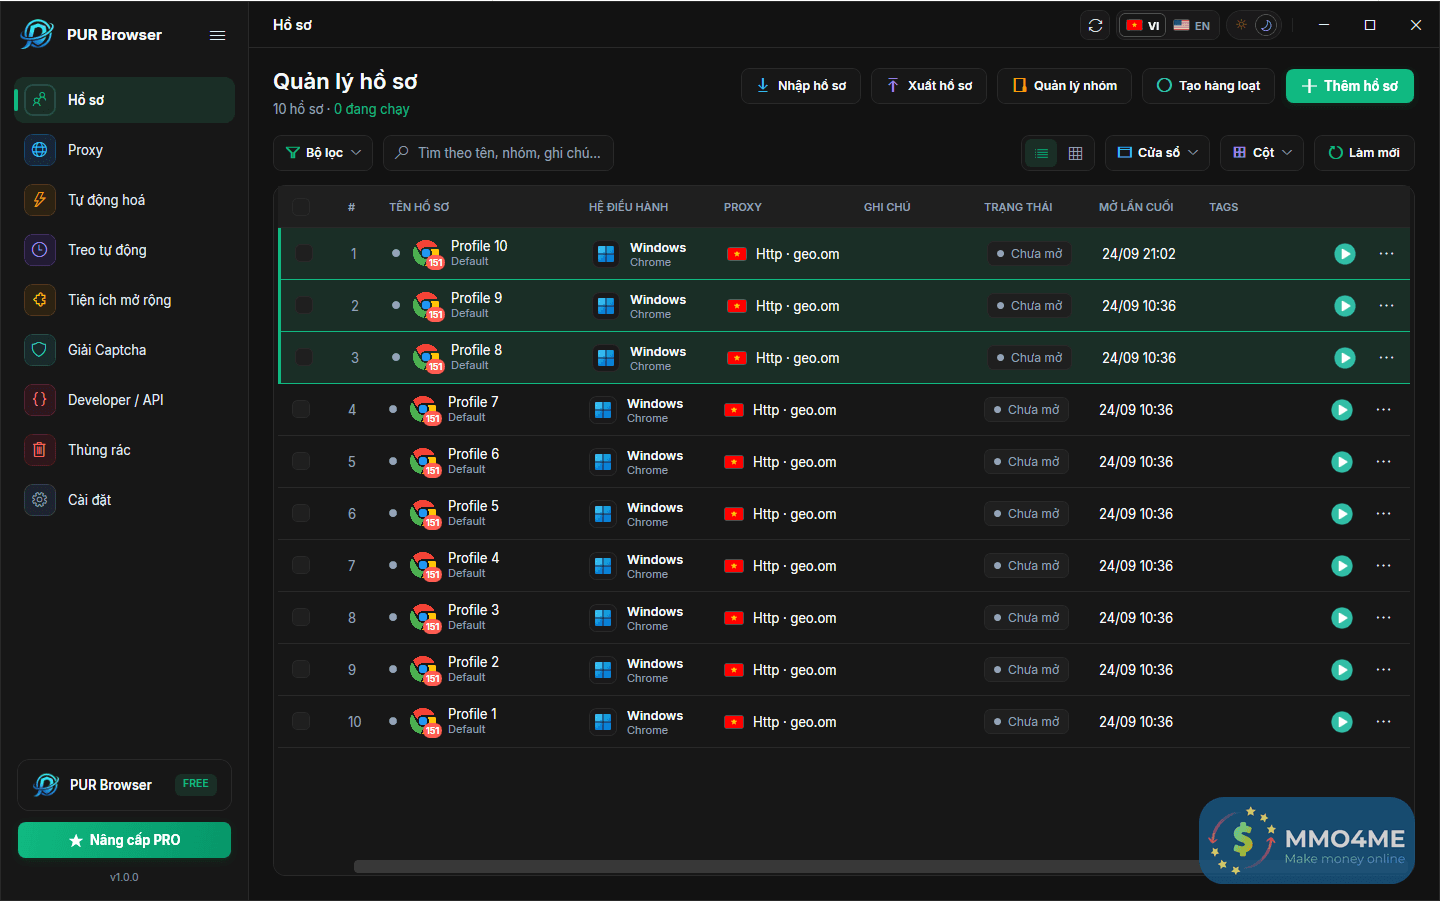Tick the checkbox for Profile 1
1440x901 pixels.
301,722
